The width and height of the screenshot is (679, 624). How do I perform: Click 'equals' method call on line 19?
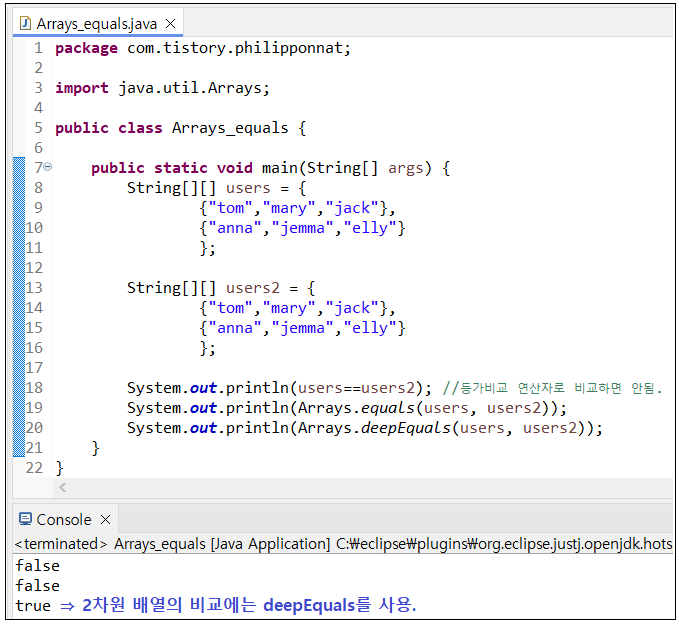[x=388, y=408]
